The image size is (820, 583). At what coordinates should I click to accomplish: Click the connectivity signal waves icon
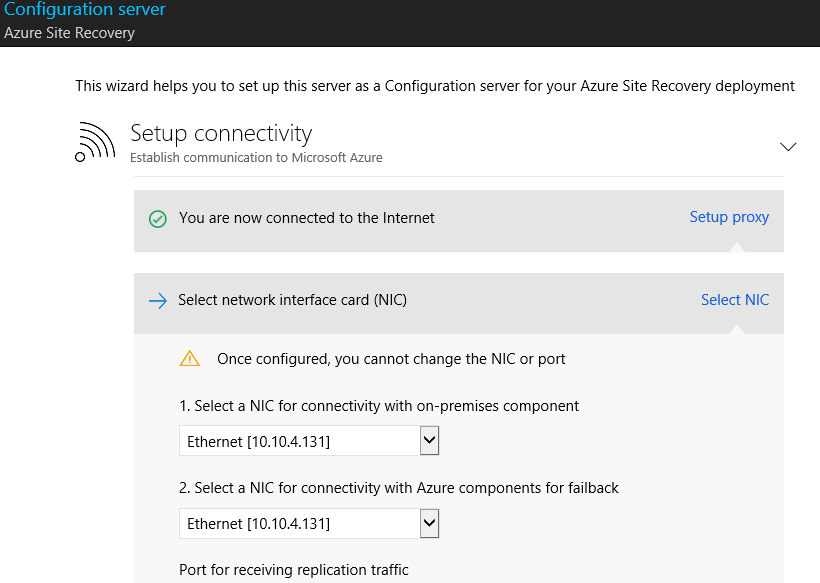point(95,142)
